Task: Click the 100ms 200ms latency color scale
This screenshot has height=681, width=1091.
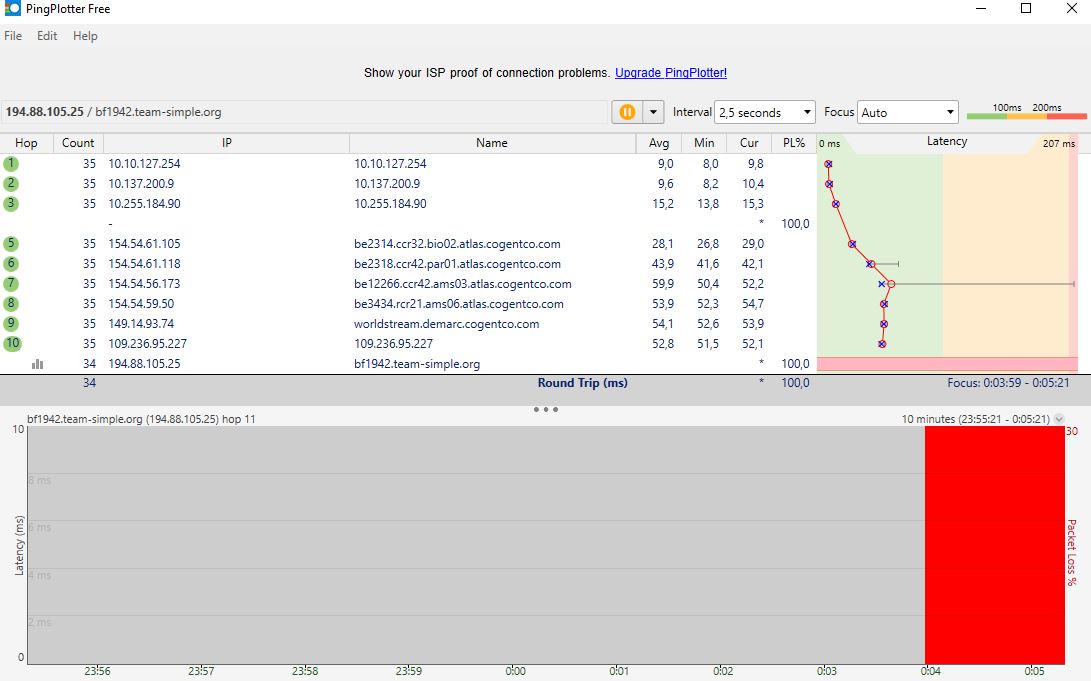Action: pos(1026,111)
